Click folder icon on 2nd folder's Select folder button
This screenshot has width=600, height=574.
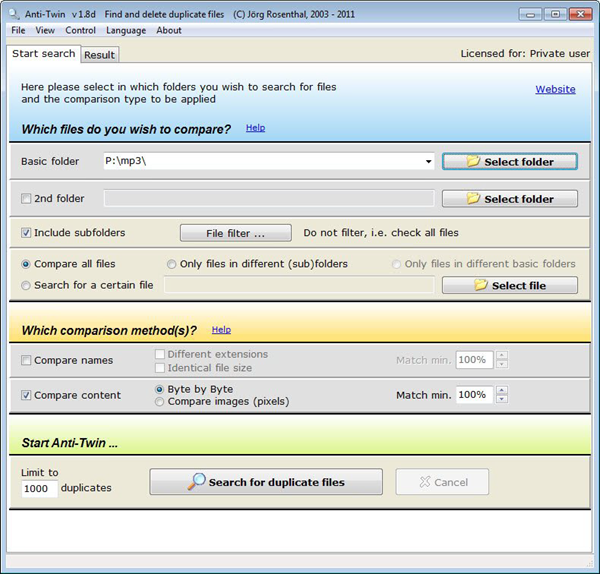(473, 199)
